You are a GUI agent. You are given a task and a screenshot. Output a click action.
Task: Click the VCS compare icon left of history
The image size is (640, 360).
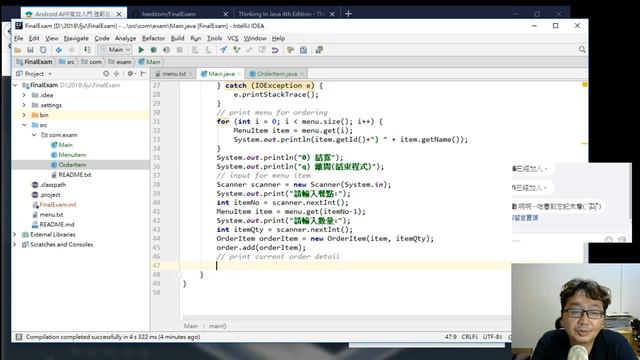tap(249, 50)
